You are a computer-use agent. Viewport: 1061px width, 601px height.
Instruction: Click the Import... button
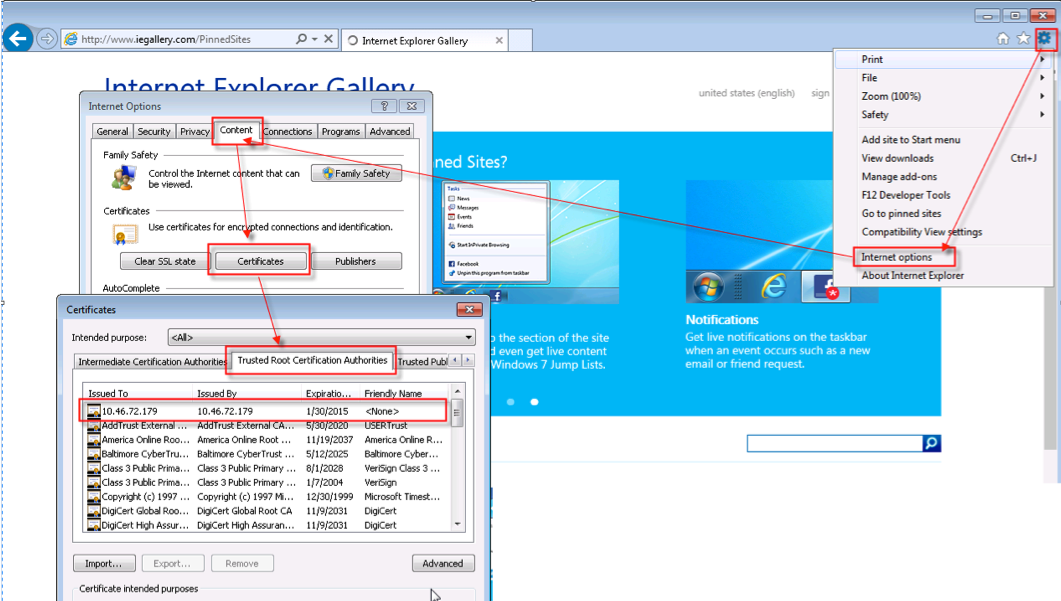104,563
